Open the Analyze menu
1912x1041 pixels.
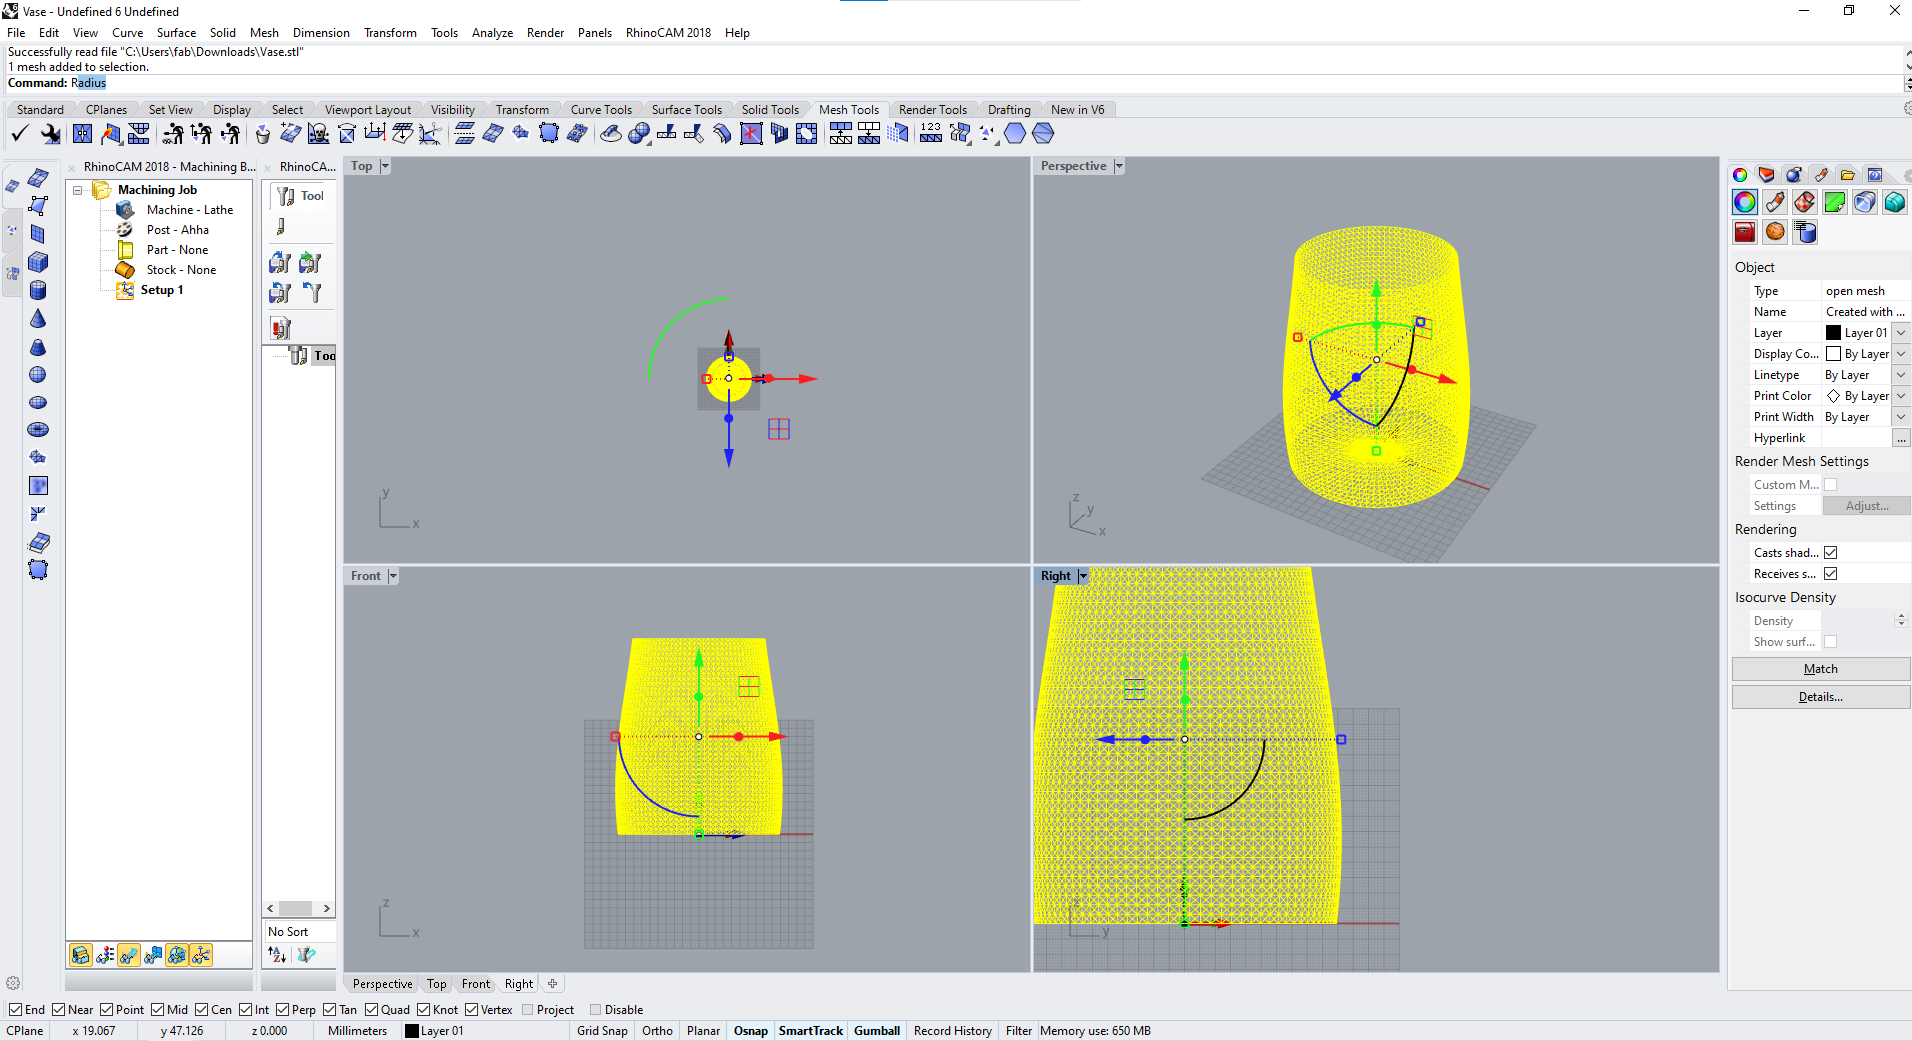pos(492,33)
